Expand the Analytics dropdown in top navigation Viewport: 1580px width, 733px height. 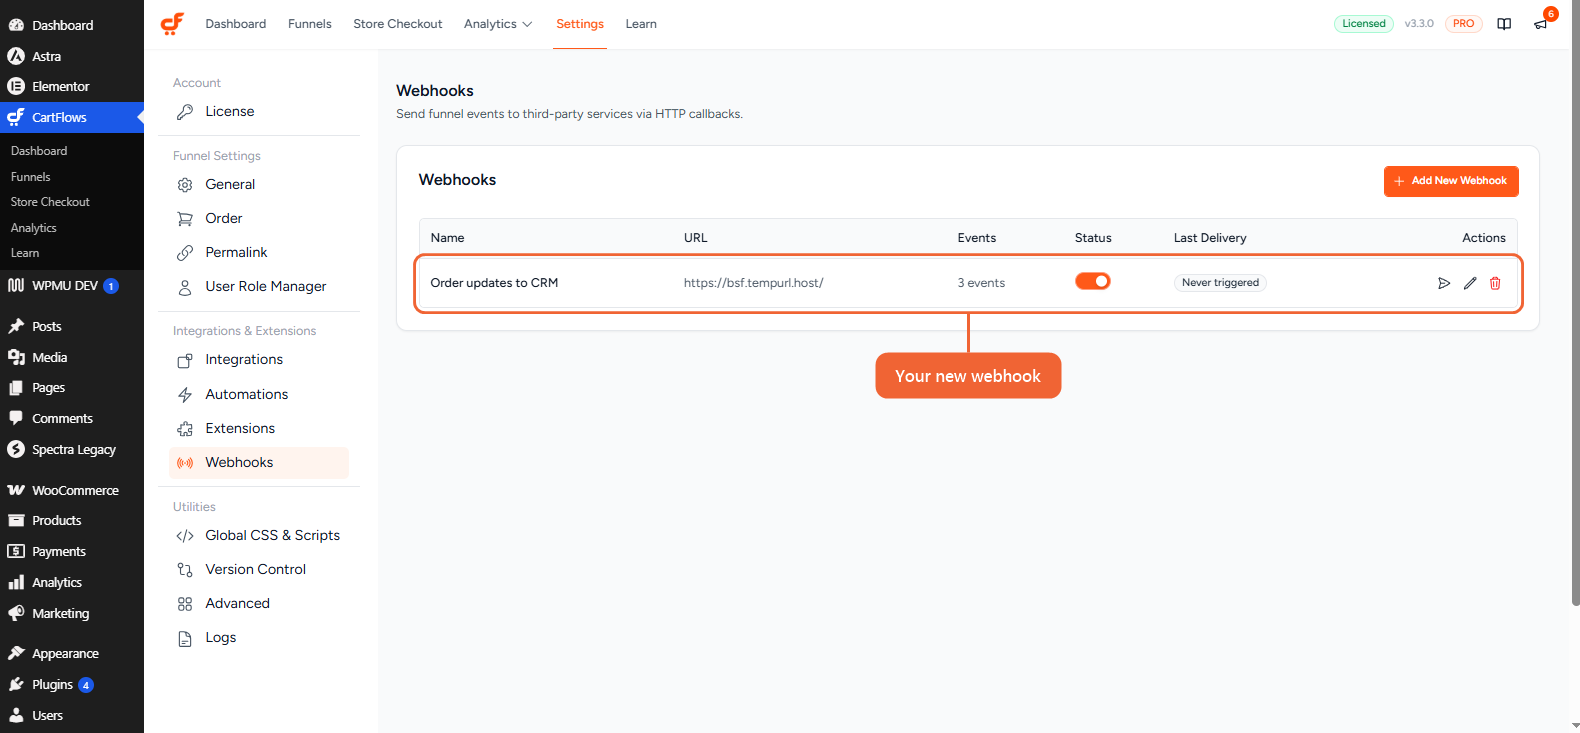tap(498, 24)
